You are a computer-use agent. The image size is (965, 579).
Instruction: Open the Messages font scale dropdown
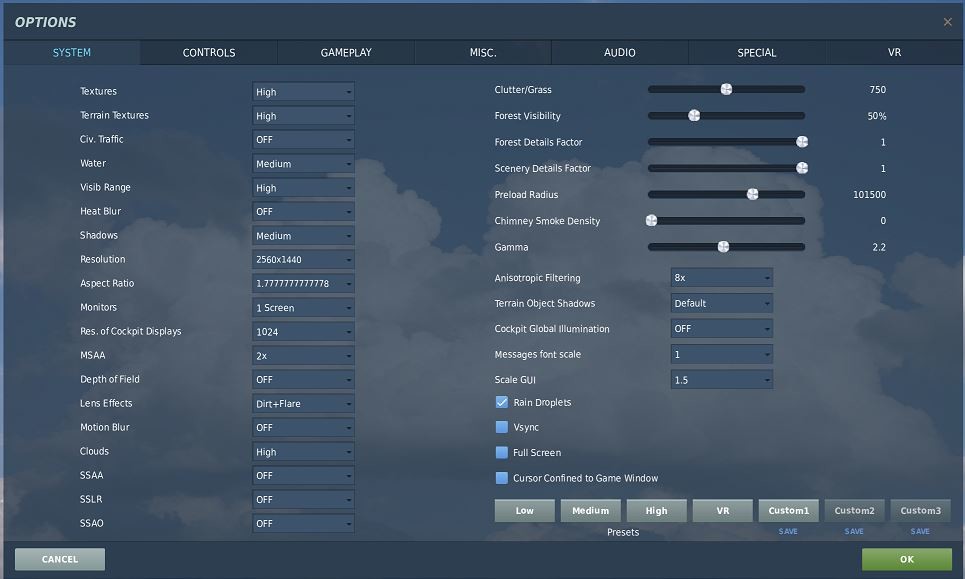[721, 354]
